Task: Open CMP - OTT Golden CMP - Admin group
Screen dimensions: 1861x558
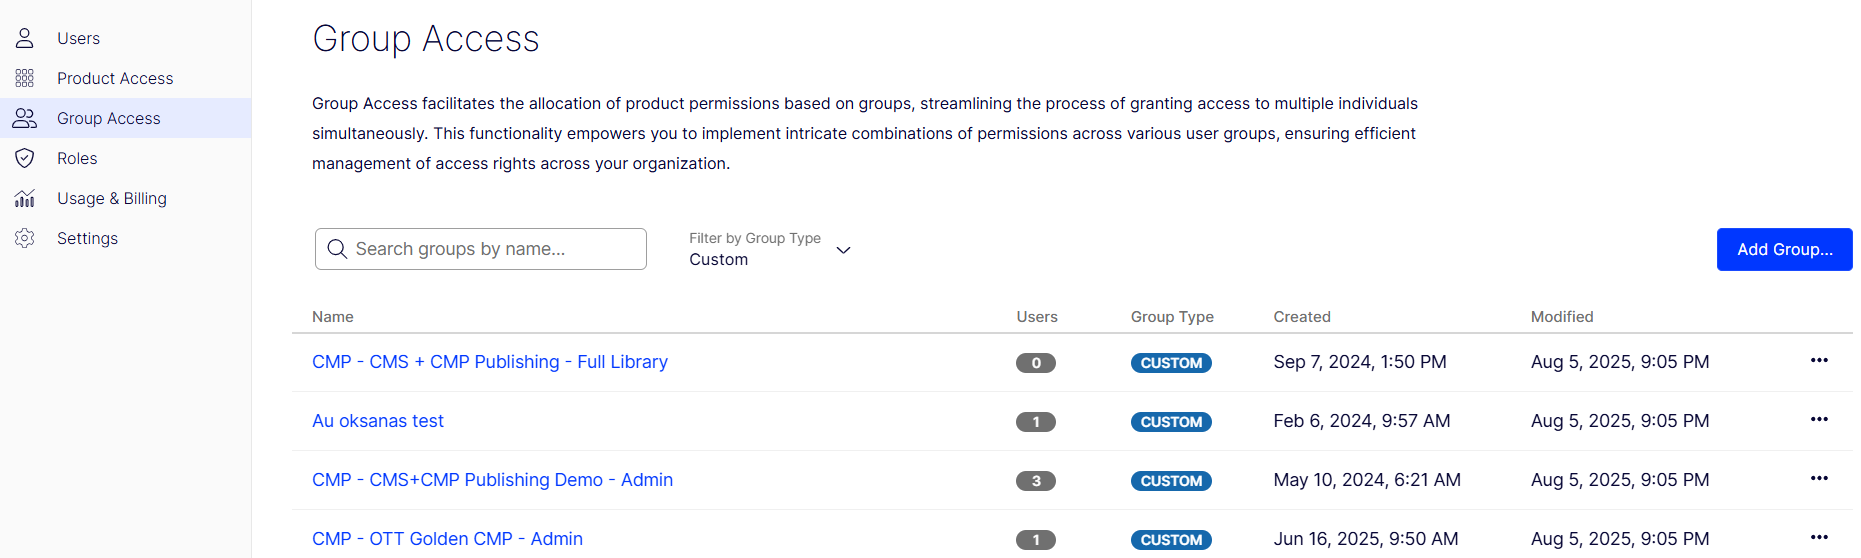Action: [x=447, y=539]
